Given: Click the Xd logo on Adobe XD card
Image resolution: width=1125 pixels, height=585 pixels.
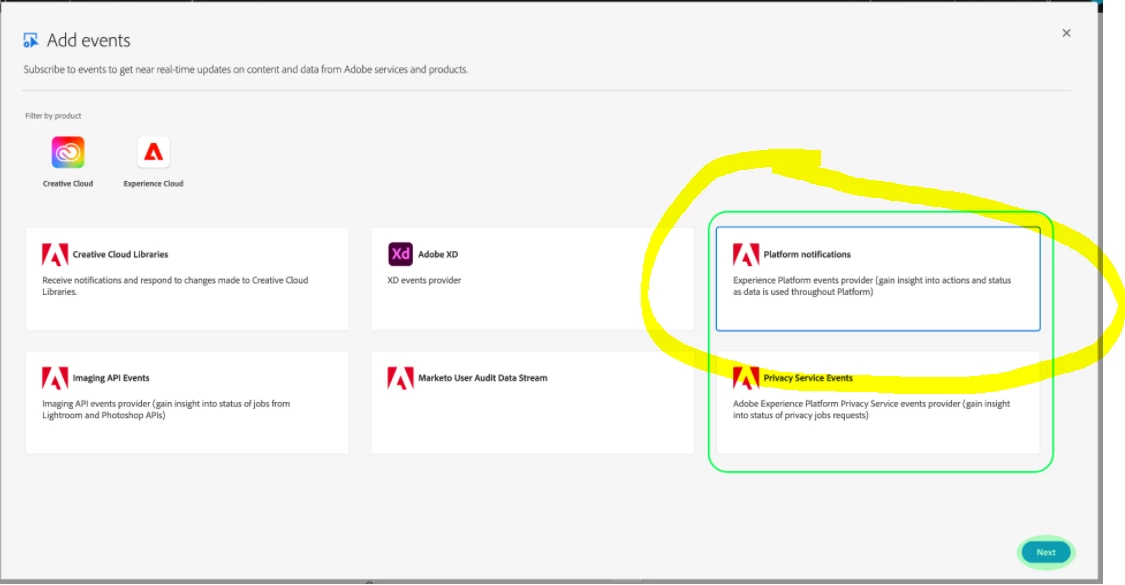Looking at the screenshot, I should (x=400, y=254).
